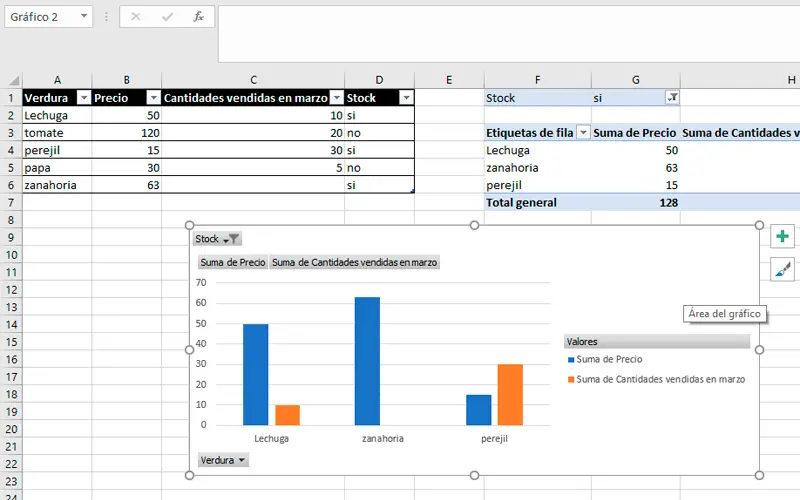Click table cell zanahoria in column A
800x500 pixels.
coord(57,185)
